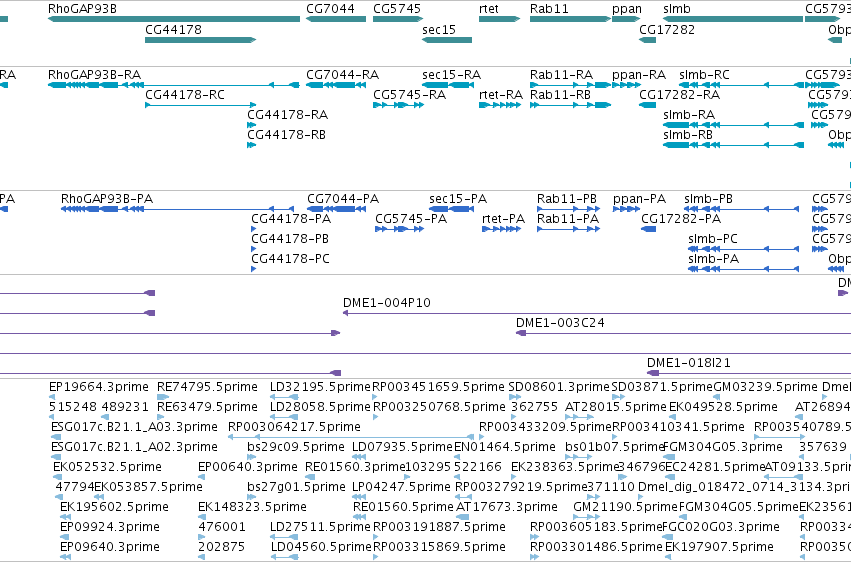Click the CG7044-PA protein label

tap(343, 199)
